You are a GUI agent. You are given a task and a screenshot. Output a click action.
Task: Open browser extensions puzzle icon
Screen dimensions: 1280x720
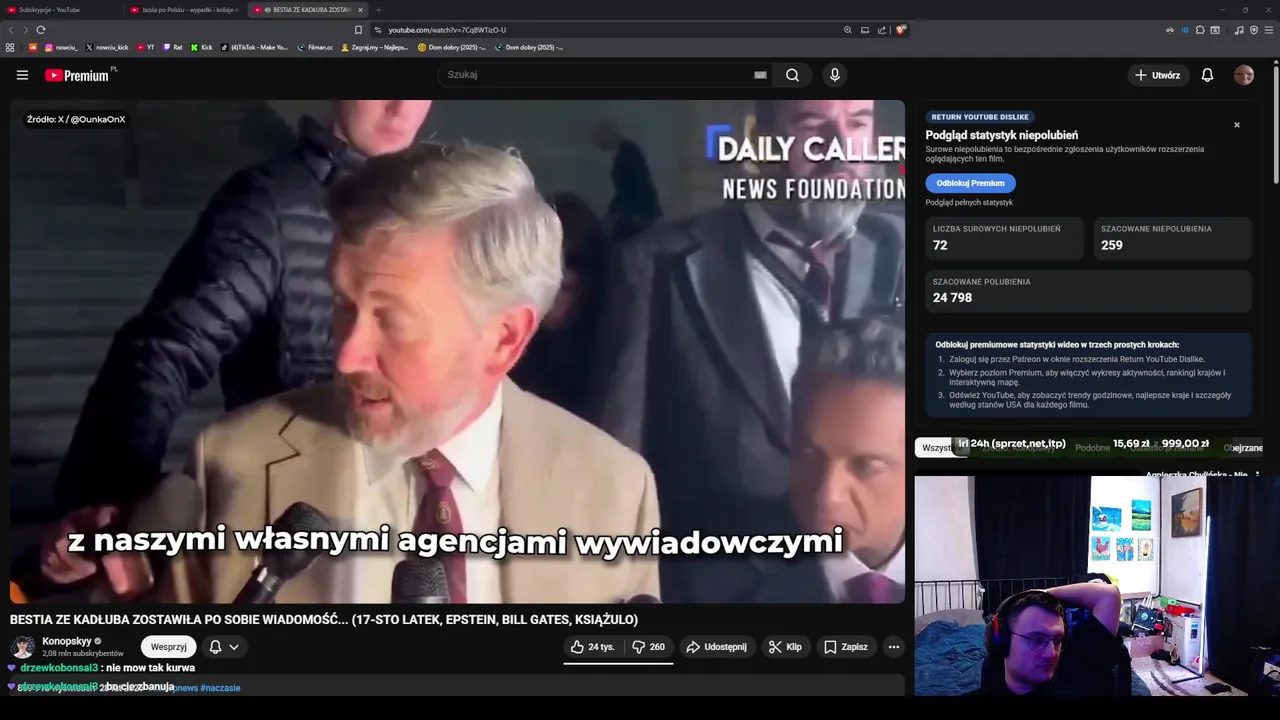pyautogui.click(x=1200, y=30)
